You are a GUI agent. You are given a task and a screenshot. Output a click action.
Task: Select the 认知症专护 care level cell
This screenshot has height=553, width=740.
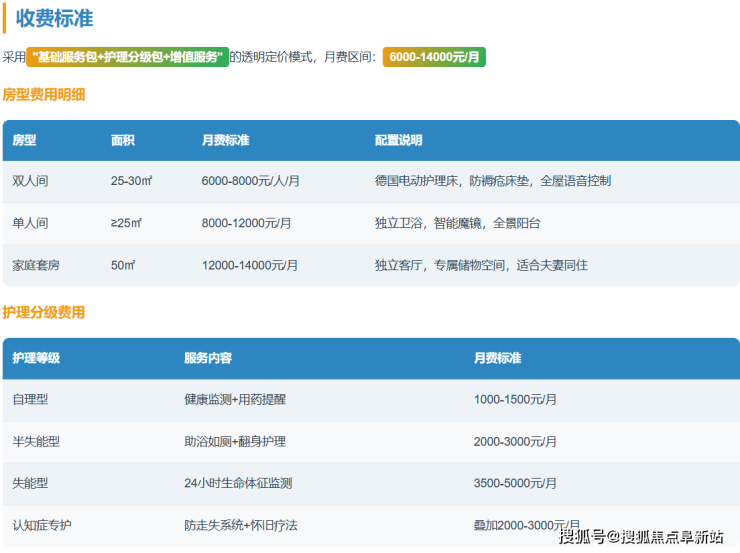click(42, 525)
